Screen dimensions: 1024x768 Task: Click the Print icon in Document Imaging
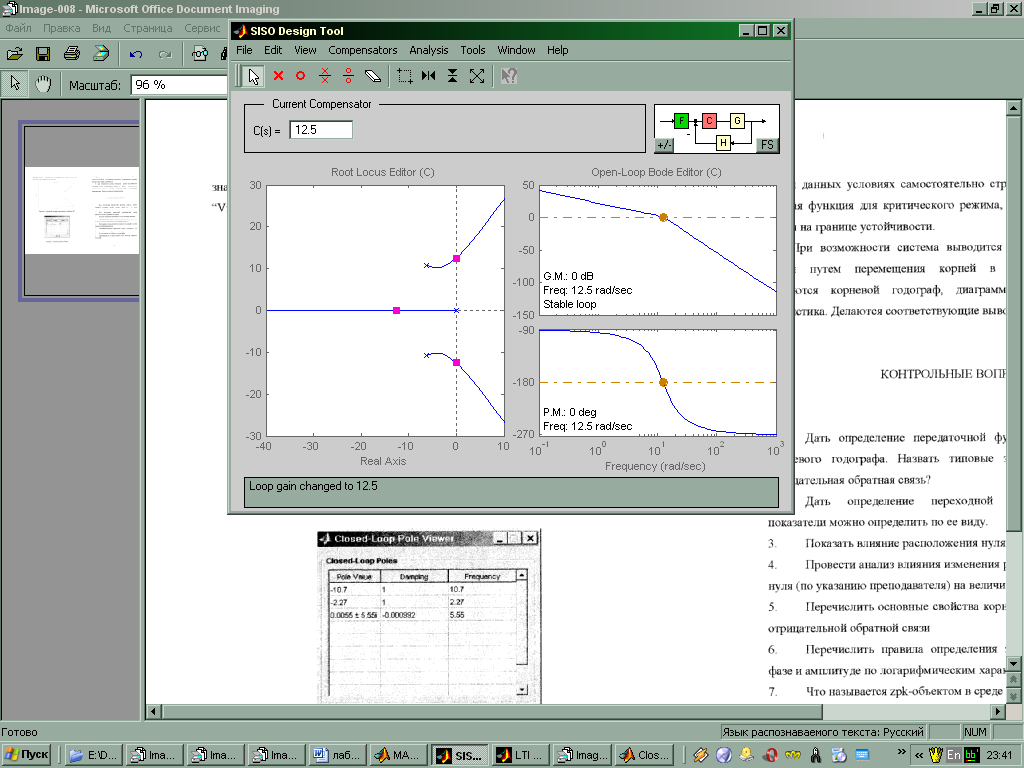click(x=72, y=54)
